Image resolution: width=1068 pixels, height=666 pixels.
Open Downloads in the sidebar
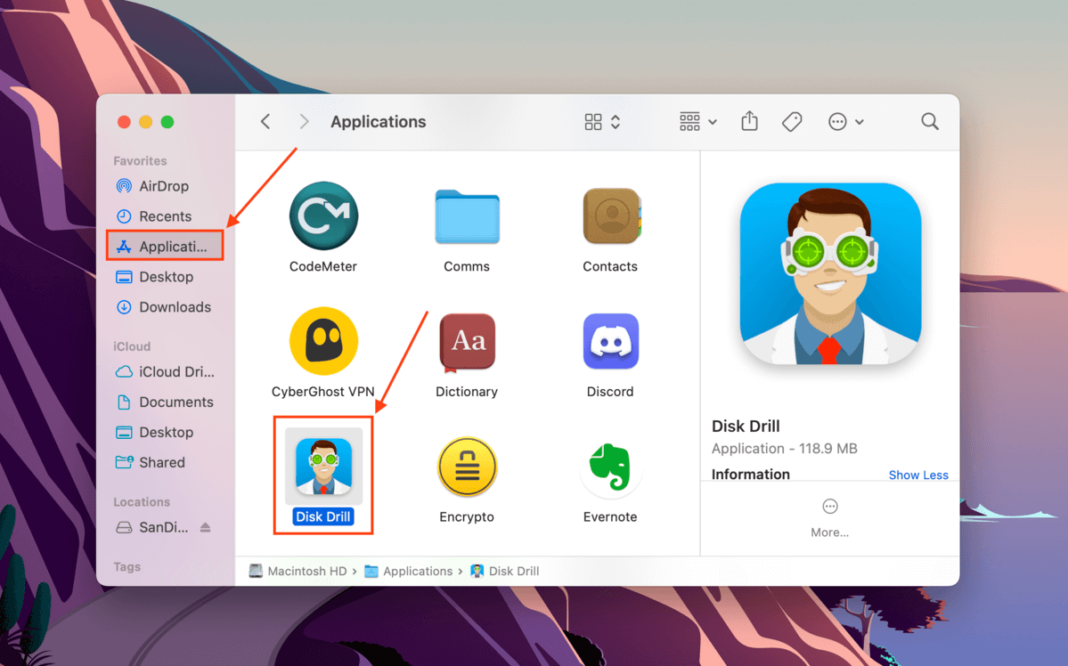[164, 307]
